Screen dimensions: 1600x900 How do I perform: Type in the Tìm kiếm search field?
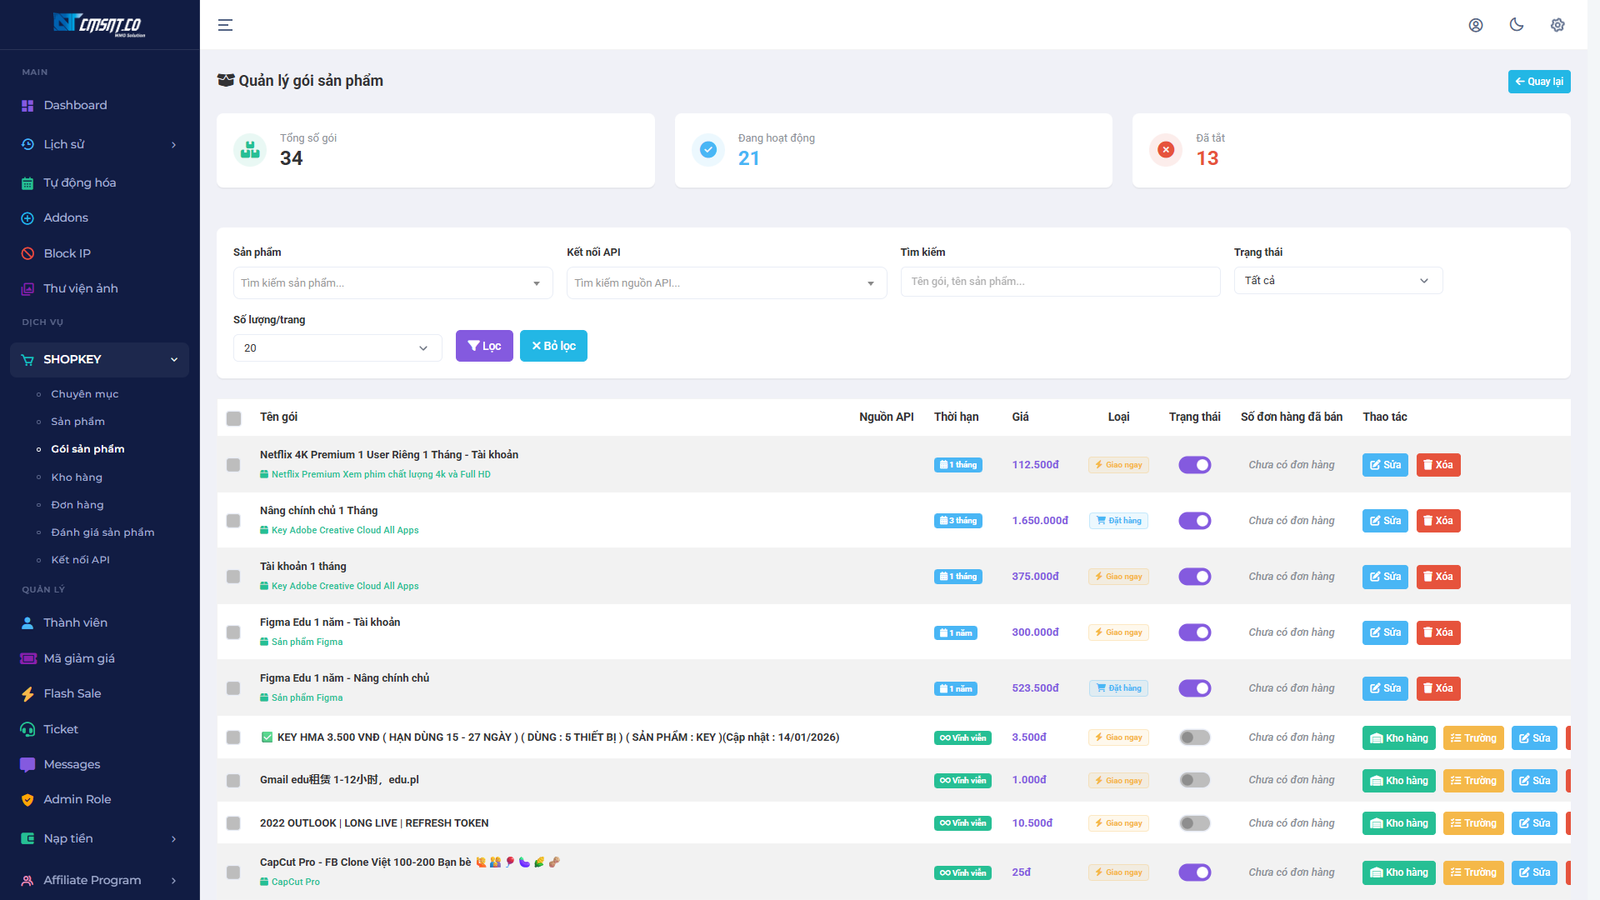tap(1059, 281)
